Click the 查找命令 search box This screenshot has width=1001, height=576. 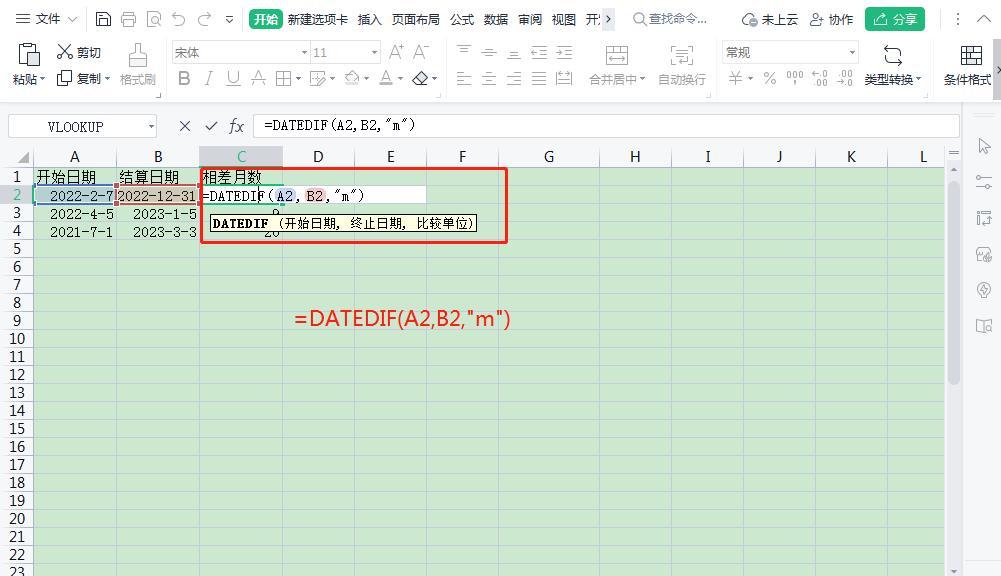pyautogui.click(x=670, y=19)
